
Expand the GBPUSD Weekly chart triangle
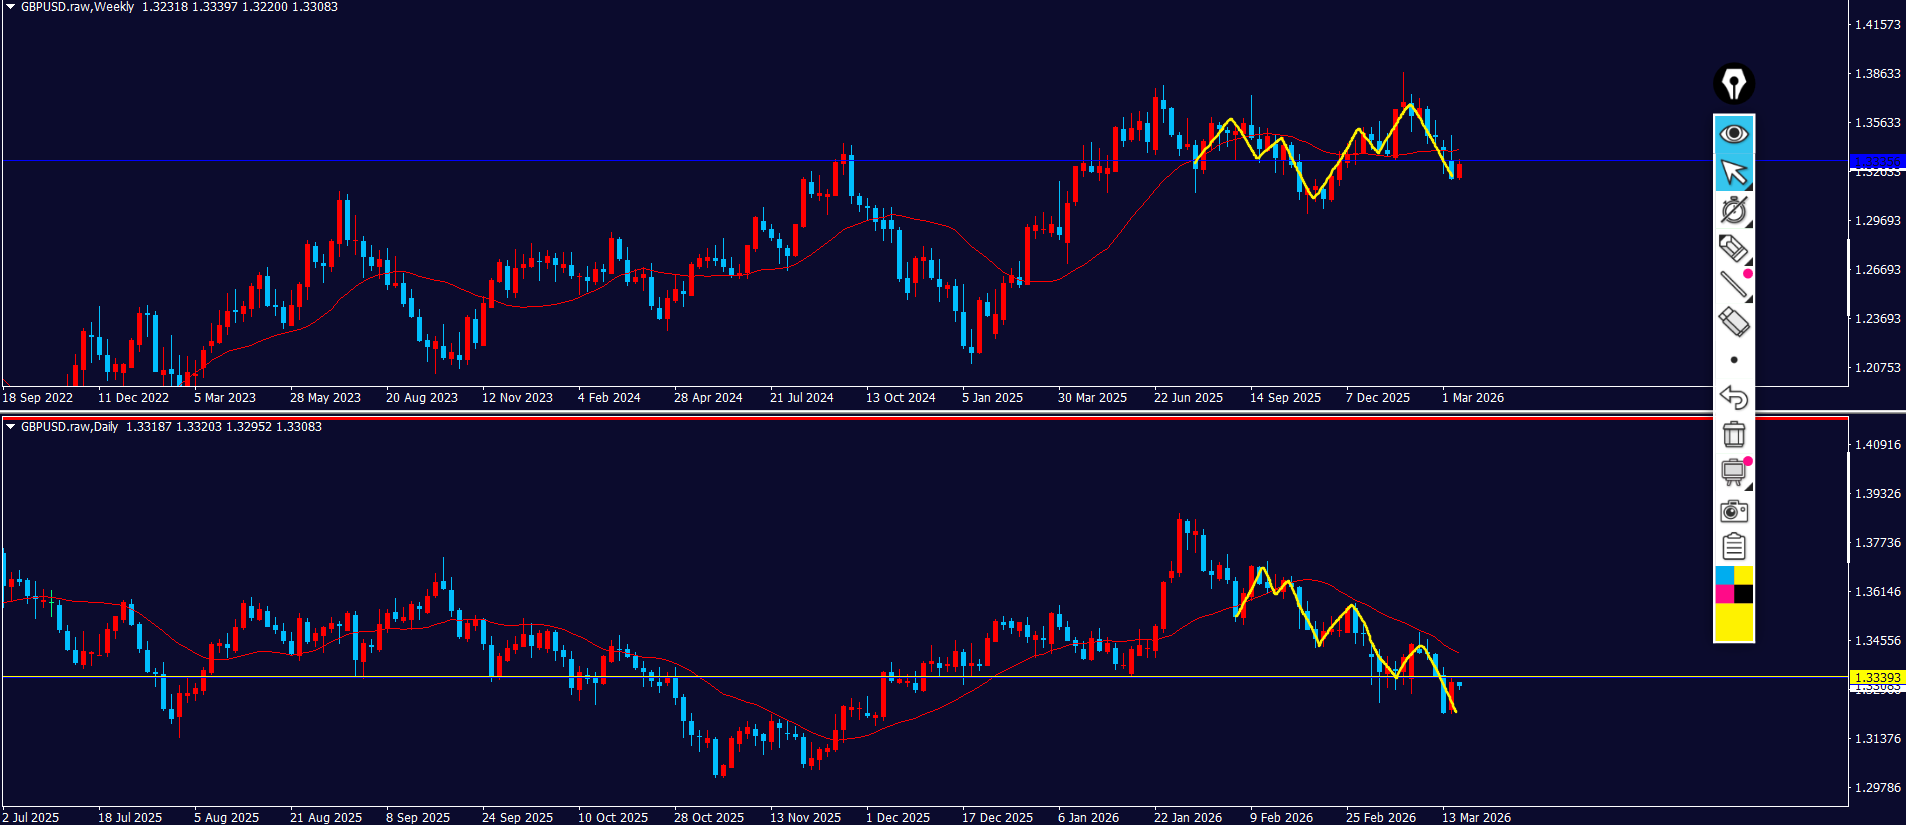point(10,7)
